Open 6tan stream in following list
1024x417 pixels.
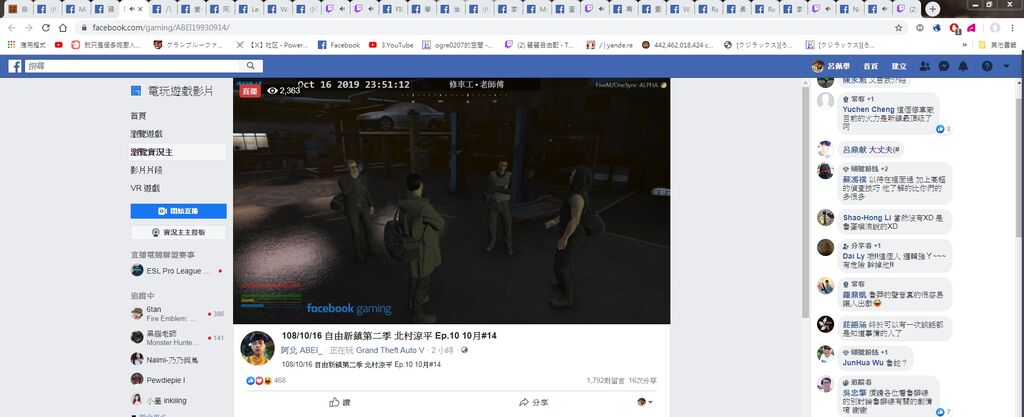[178, 314]
